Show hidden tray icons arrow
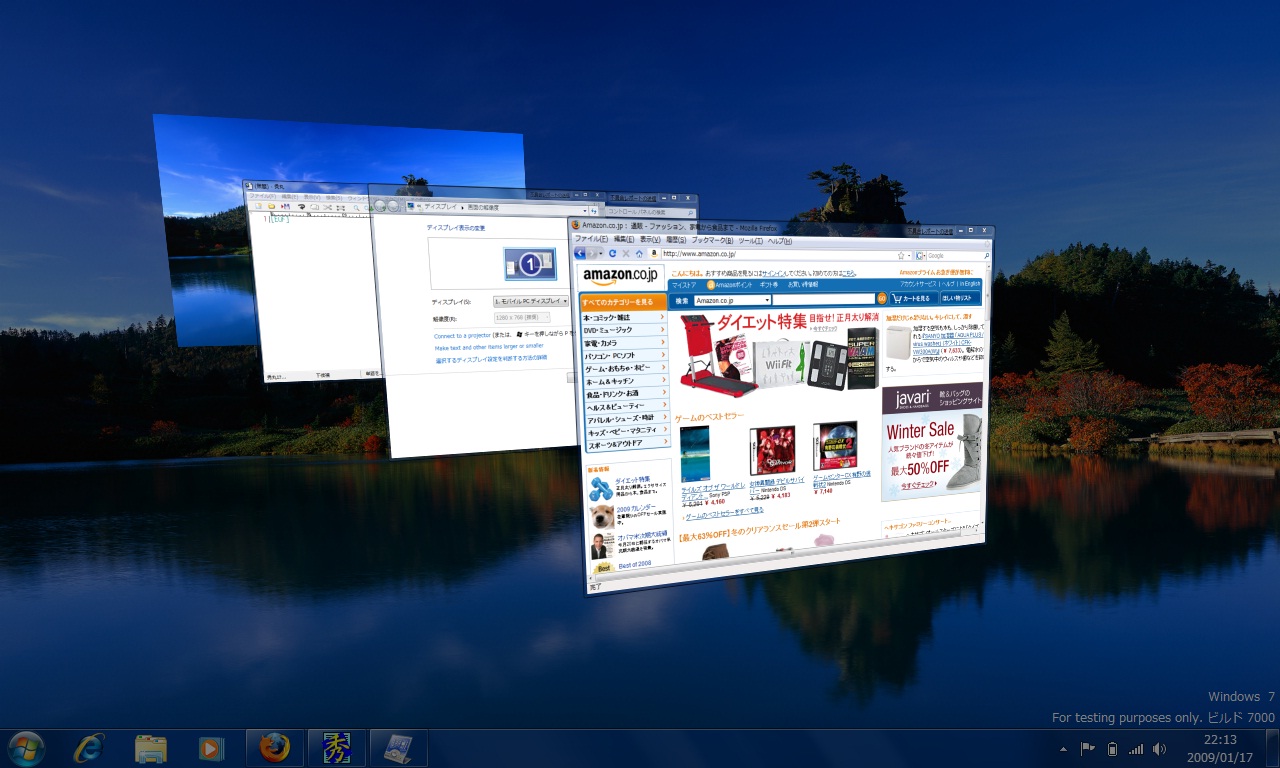This screenshot has width=1280, height=768. 1063,748
